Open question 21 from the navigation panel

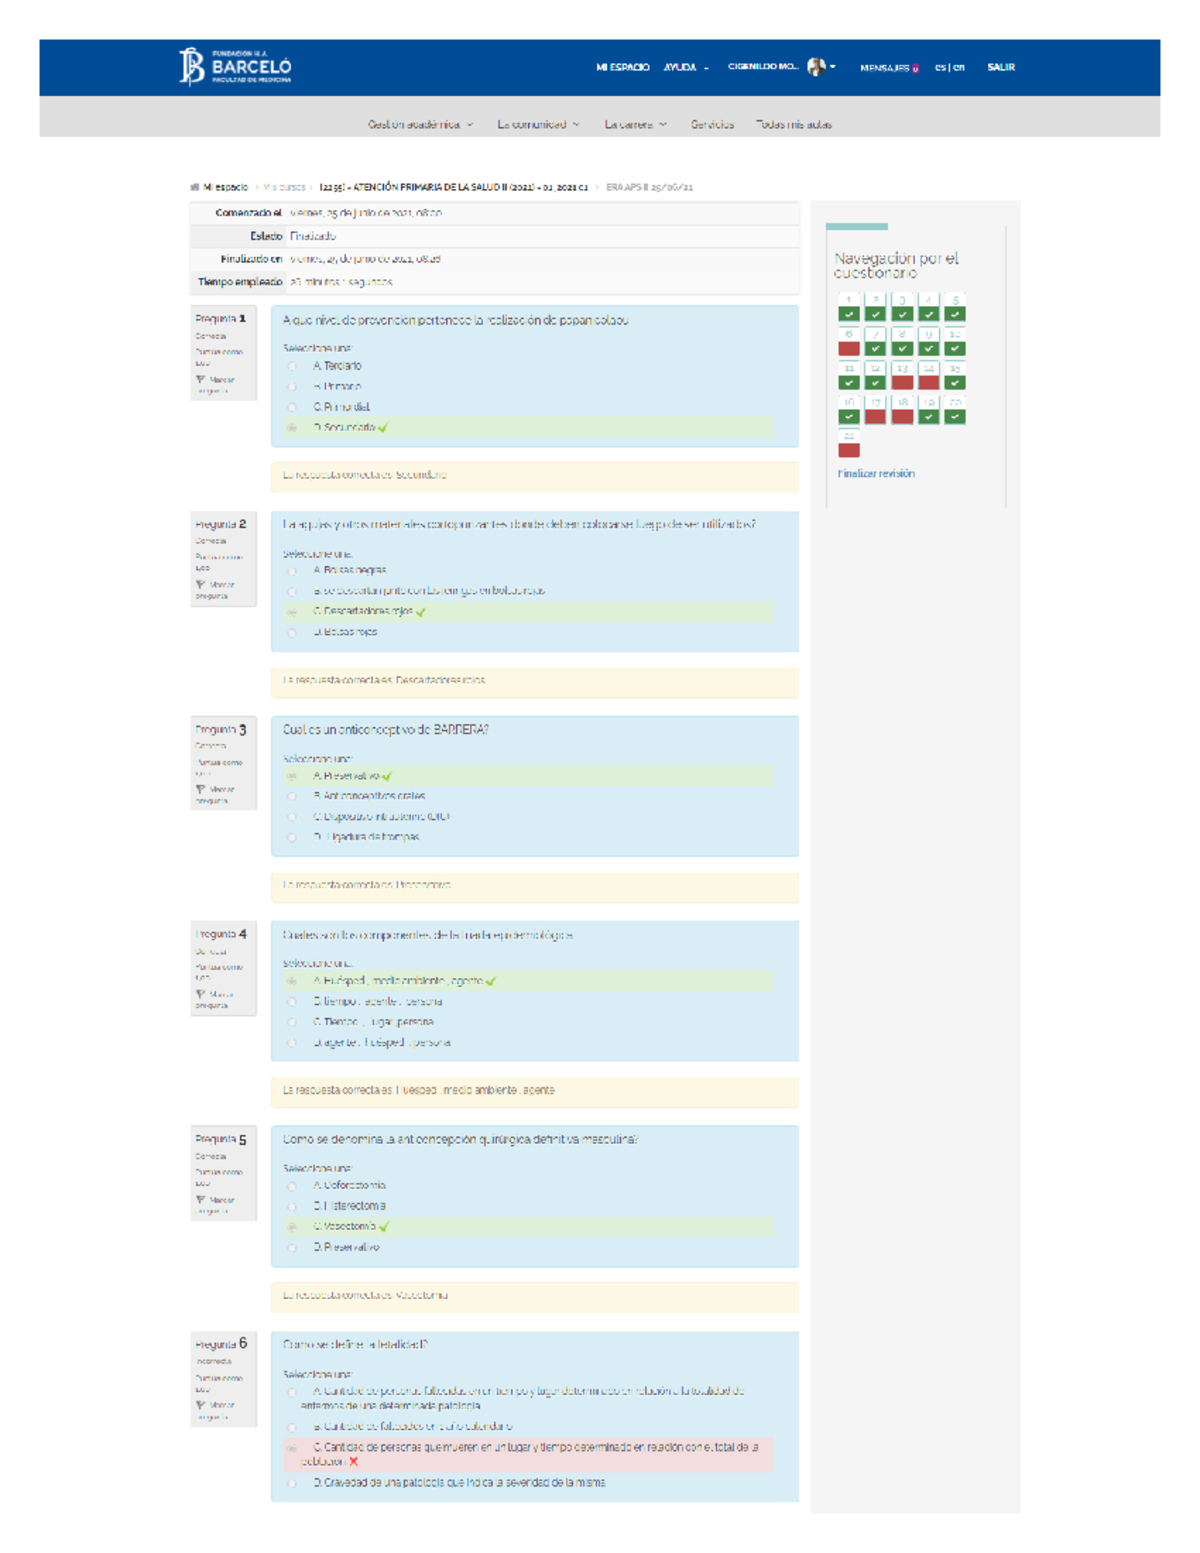point(849,445)
